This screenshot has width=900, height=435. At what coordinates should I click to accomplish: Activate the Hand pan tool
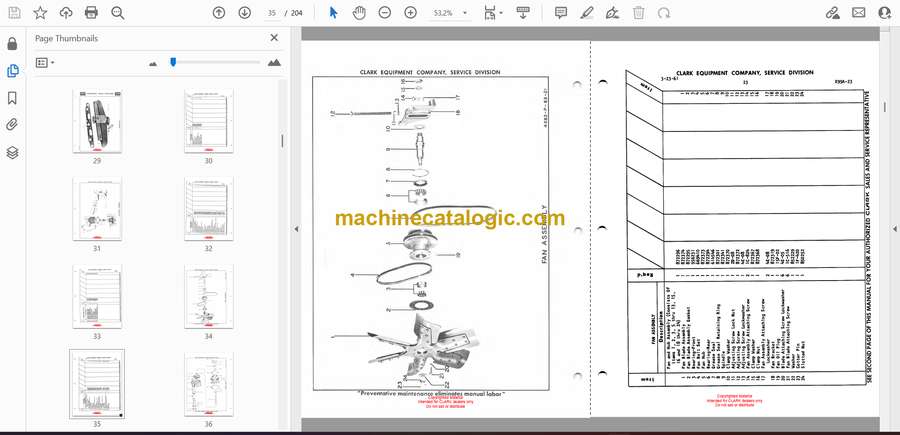tap(359, 13)
